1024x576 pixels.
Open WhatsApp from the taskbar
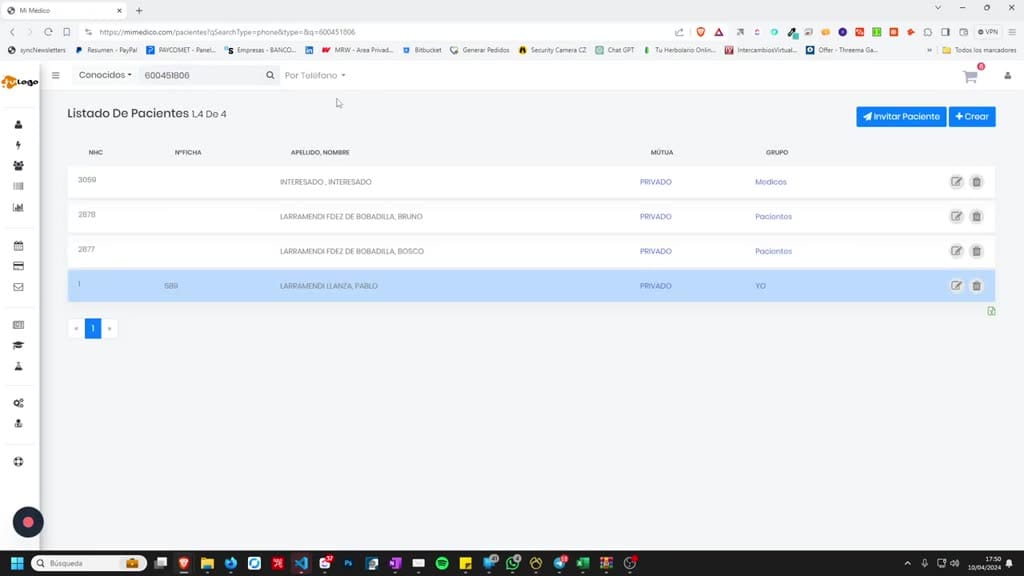[513, 563]
